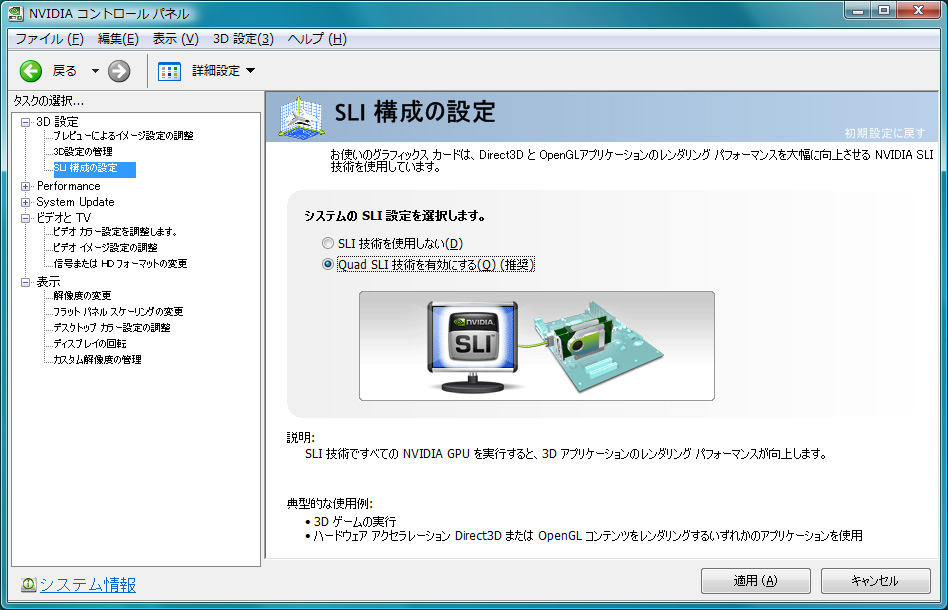Select SLI 技術を使用しない radio button

[328, 243]
